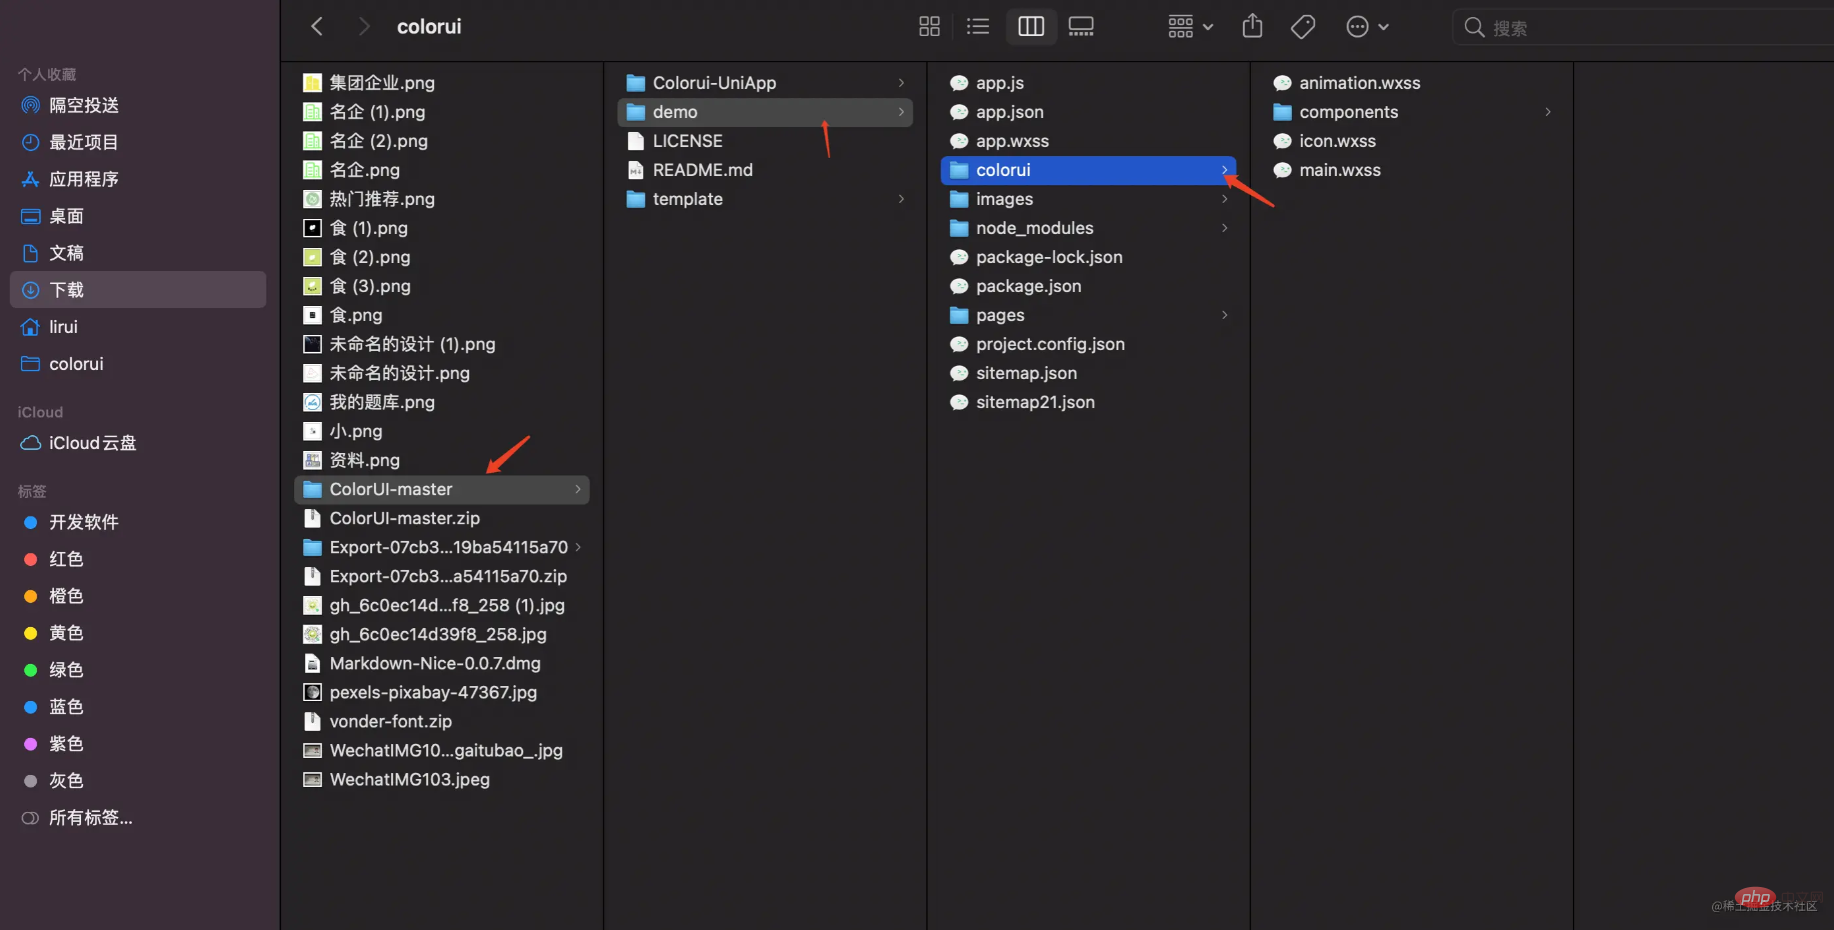Select icon.wxss file

tap(1411, 141)
